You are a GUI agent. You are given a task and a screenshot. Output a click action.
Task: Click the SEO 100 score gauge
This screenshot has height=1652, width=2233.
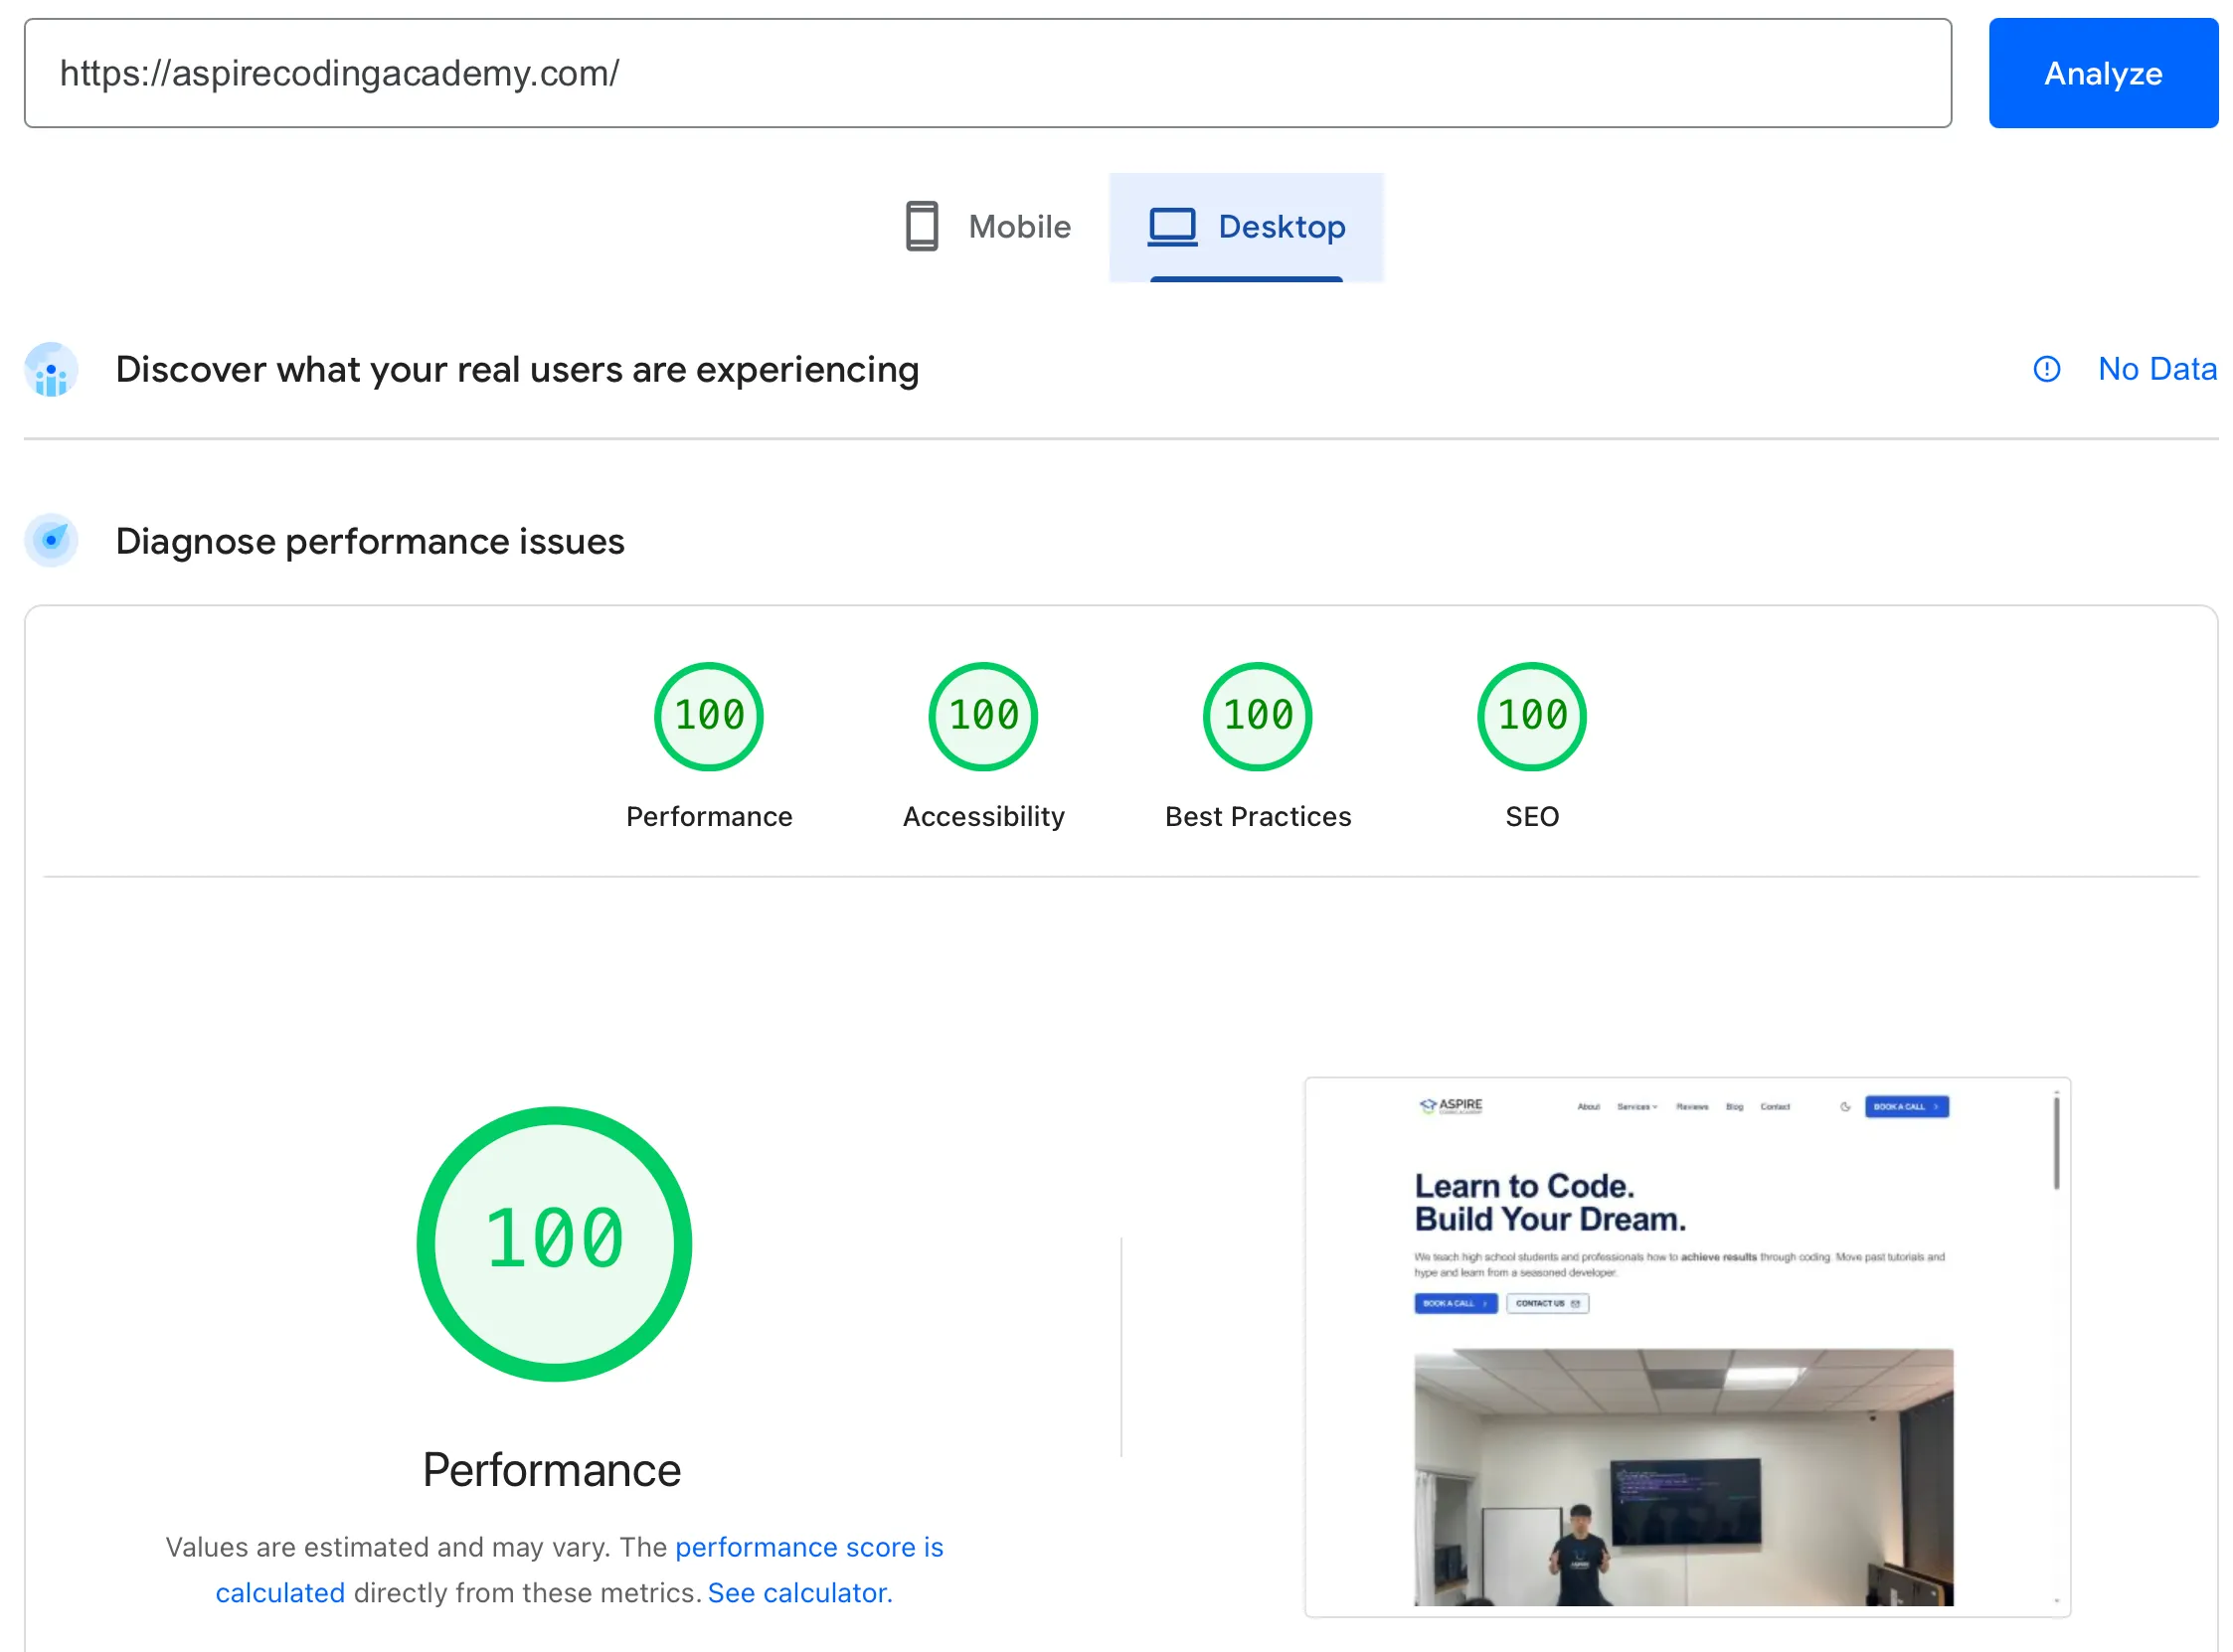point(1531,715)
